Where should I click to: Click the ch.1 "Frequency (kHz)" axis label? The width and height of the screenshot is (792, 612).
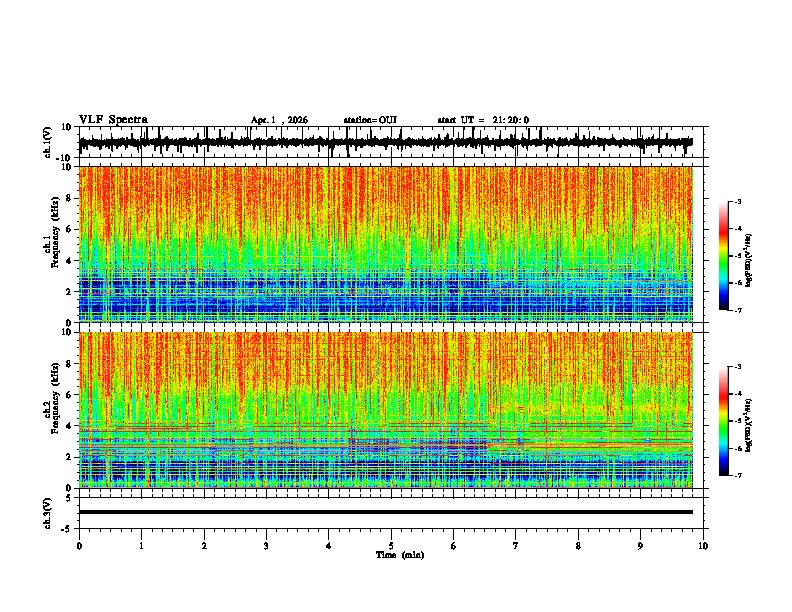[55, 232]
